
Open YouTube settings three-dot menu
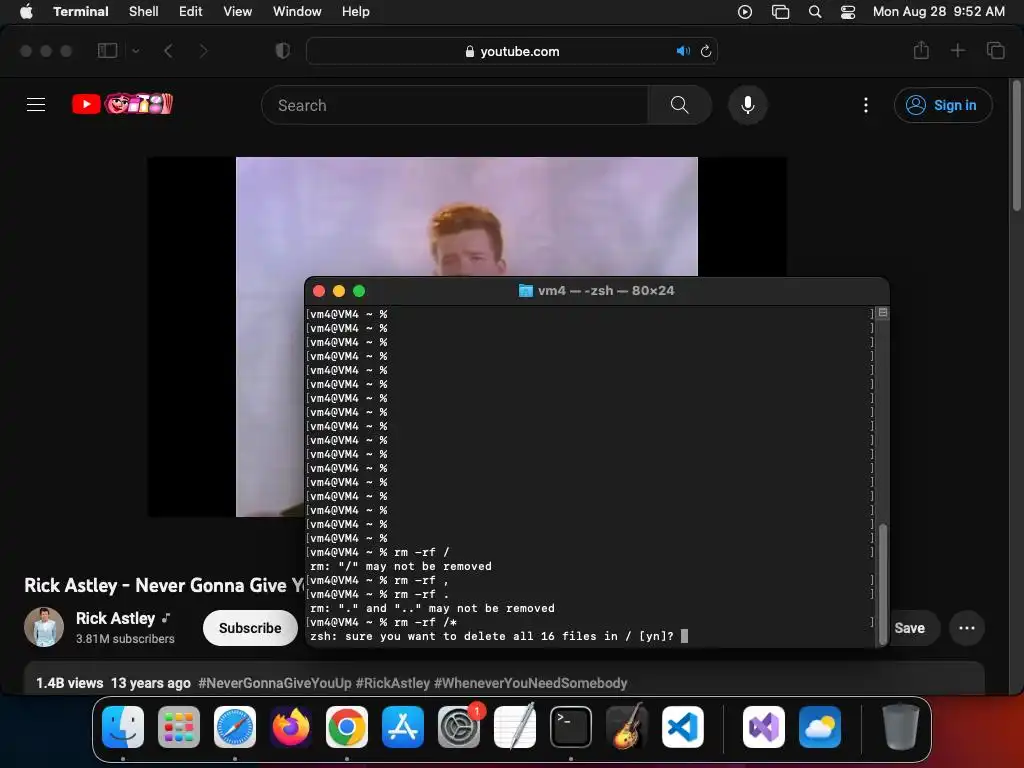(x=866, y=105)
